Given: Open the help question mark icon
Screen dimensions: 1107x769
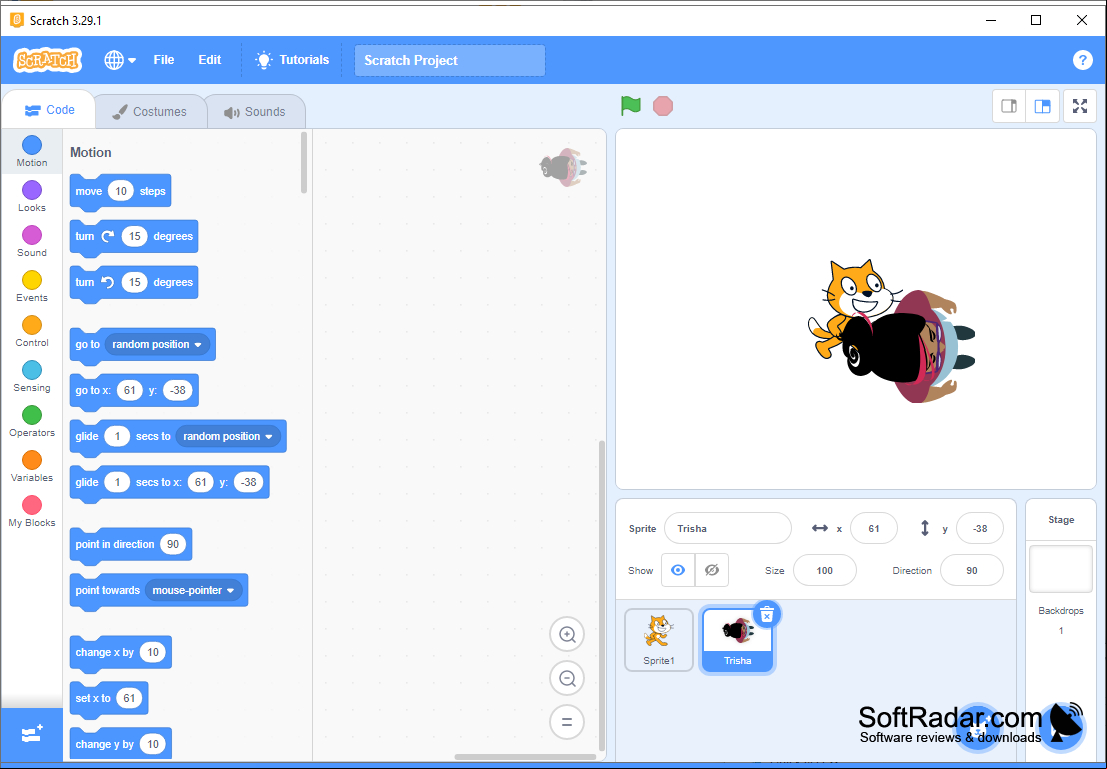Looking at the screenshot, I should tap(1082, 60).
